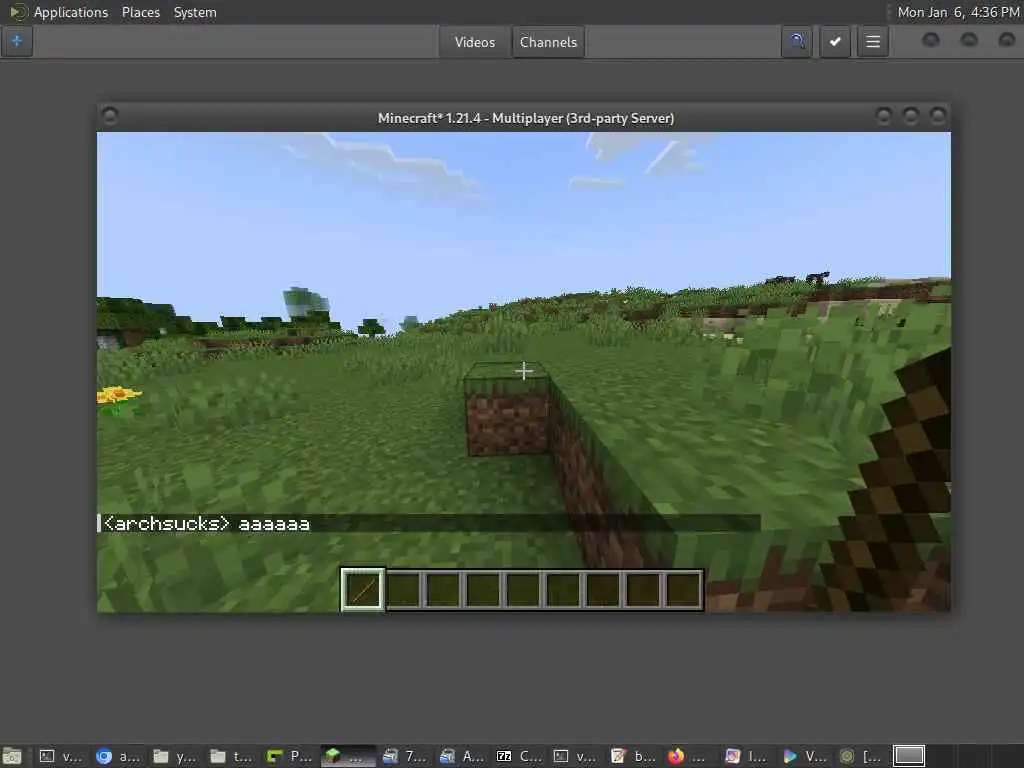Click the MATE logo icon
The width and height of the screenshot is (1024, 768).
[18, 12]
